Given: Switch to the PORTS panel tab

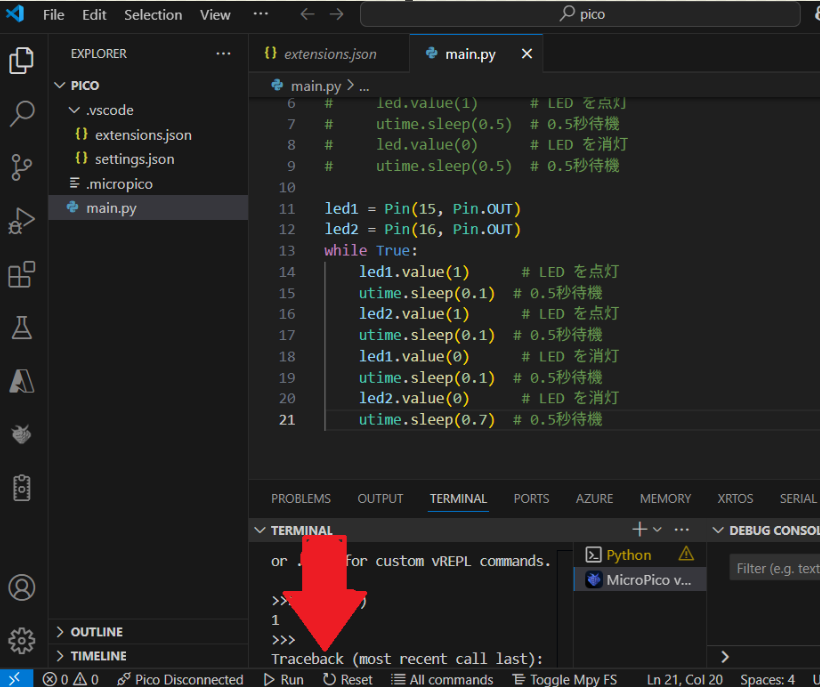Looking at the screenshot, I should [531, 498].
